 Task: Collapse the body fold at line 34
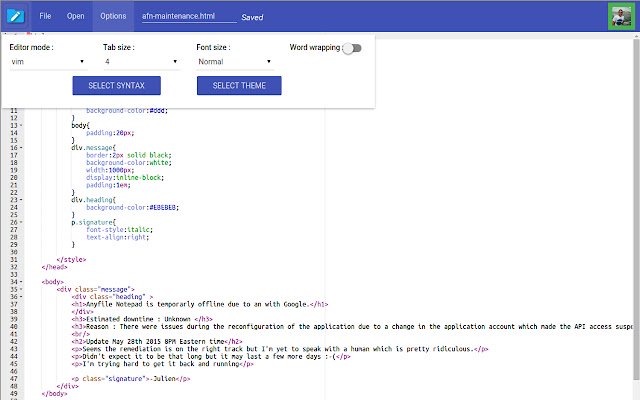pos(21,282)
